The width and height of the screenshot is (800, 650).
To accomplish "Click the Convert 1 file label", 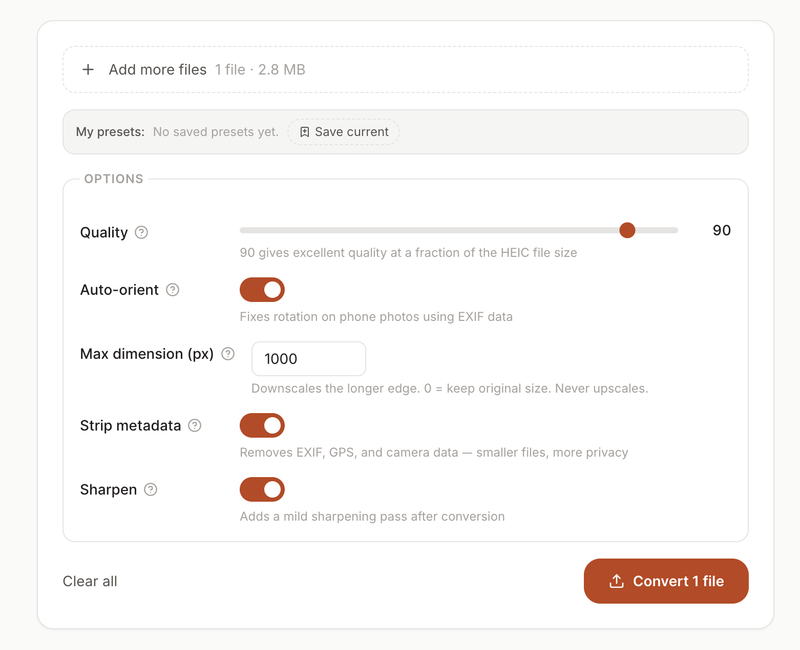I will 678,581.
